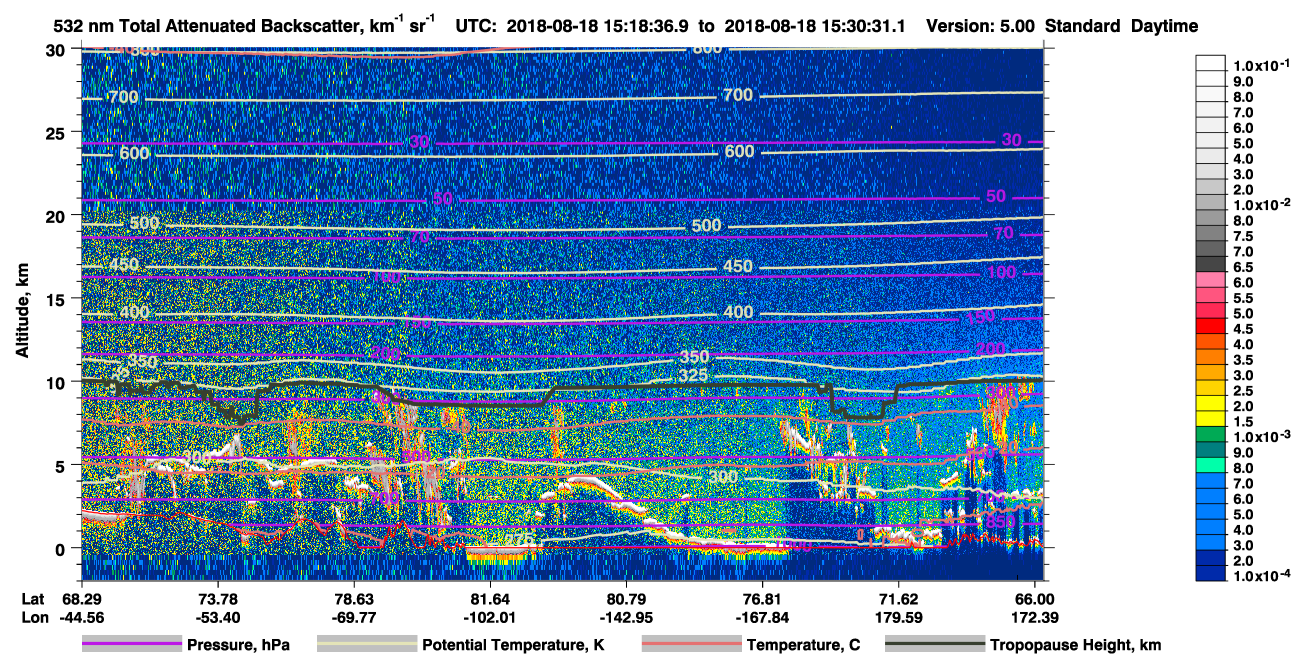Select latitude value 73.78
Viewport: 1300px width, 667px height.
pyautogui.click(x=217, y=598)
